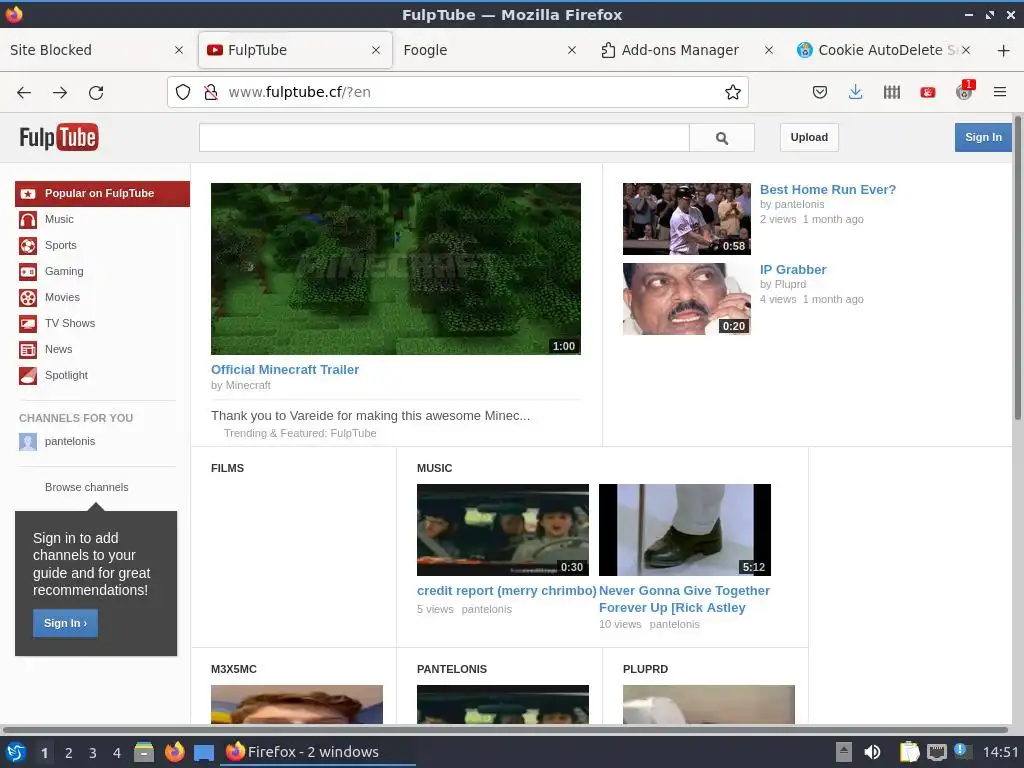Open IP Grabber video link
The width and height of the screenshot is (1024, 768).
pyautogui.click(x=793, y=270)
